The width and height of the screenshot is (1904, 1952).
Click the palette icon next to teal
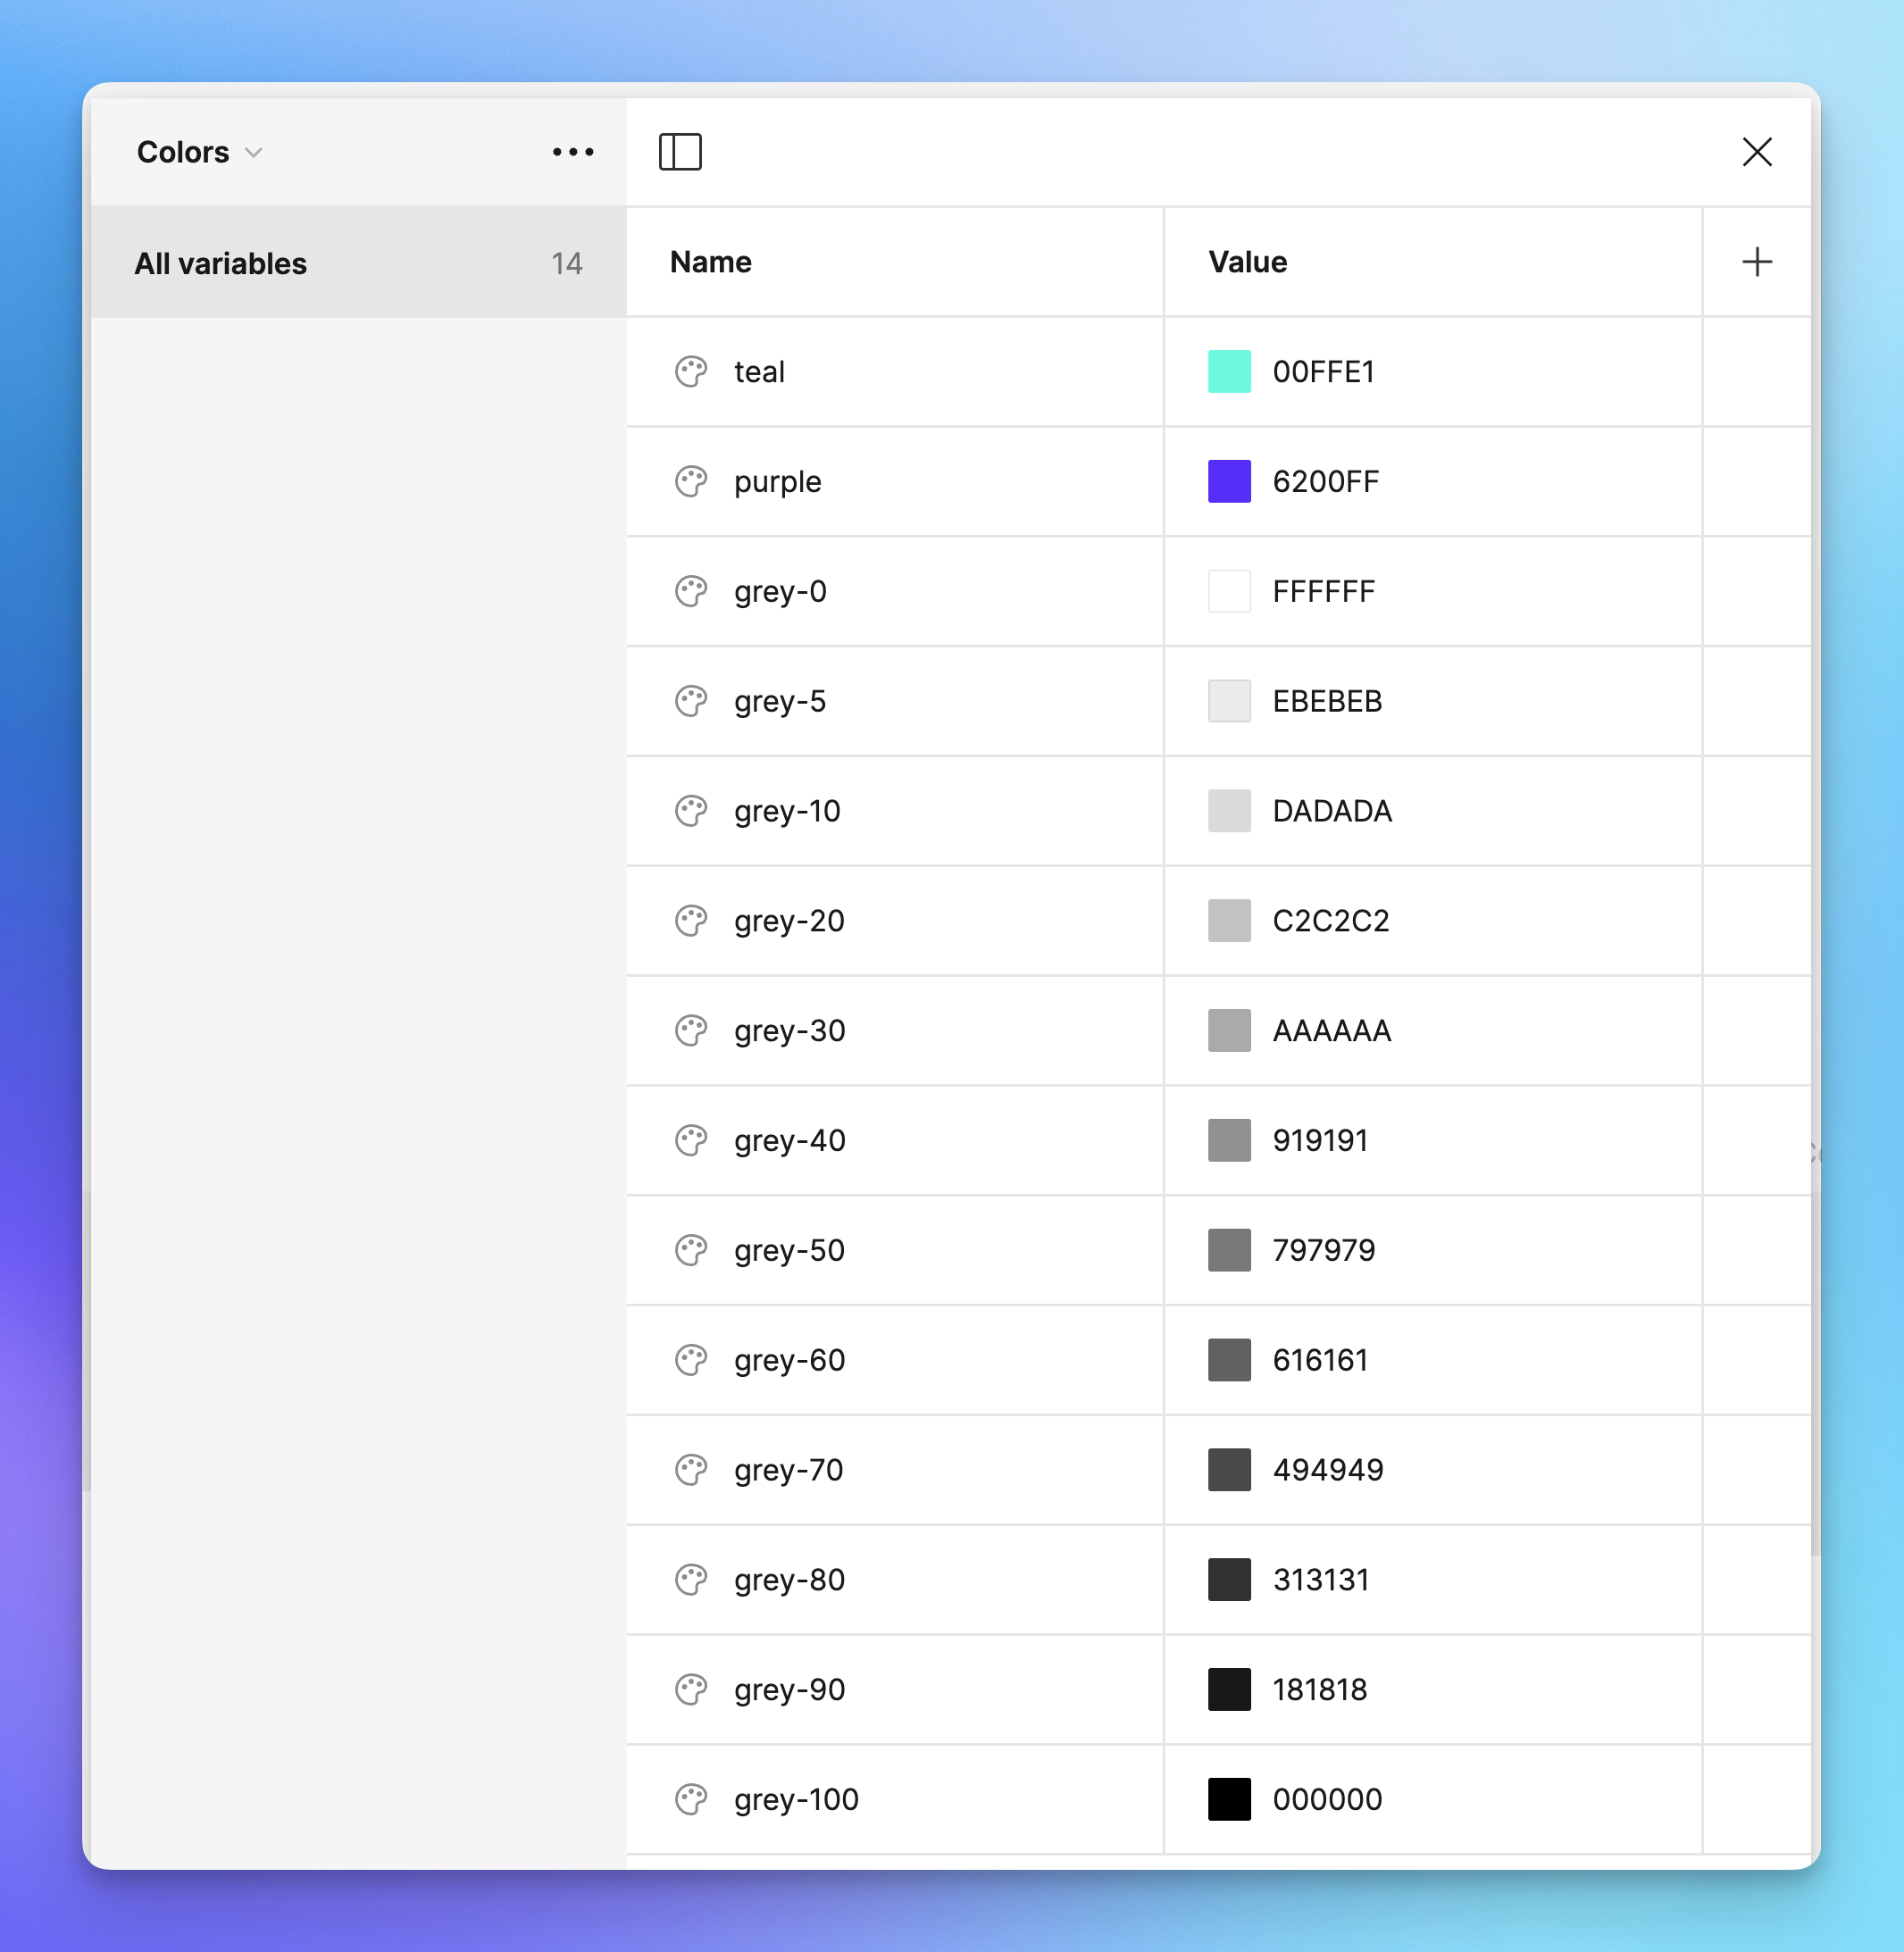[x=692, y=371]
